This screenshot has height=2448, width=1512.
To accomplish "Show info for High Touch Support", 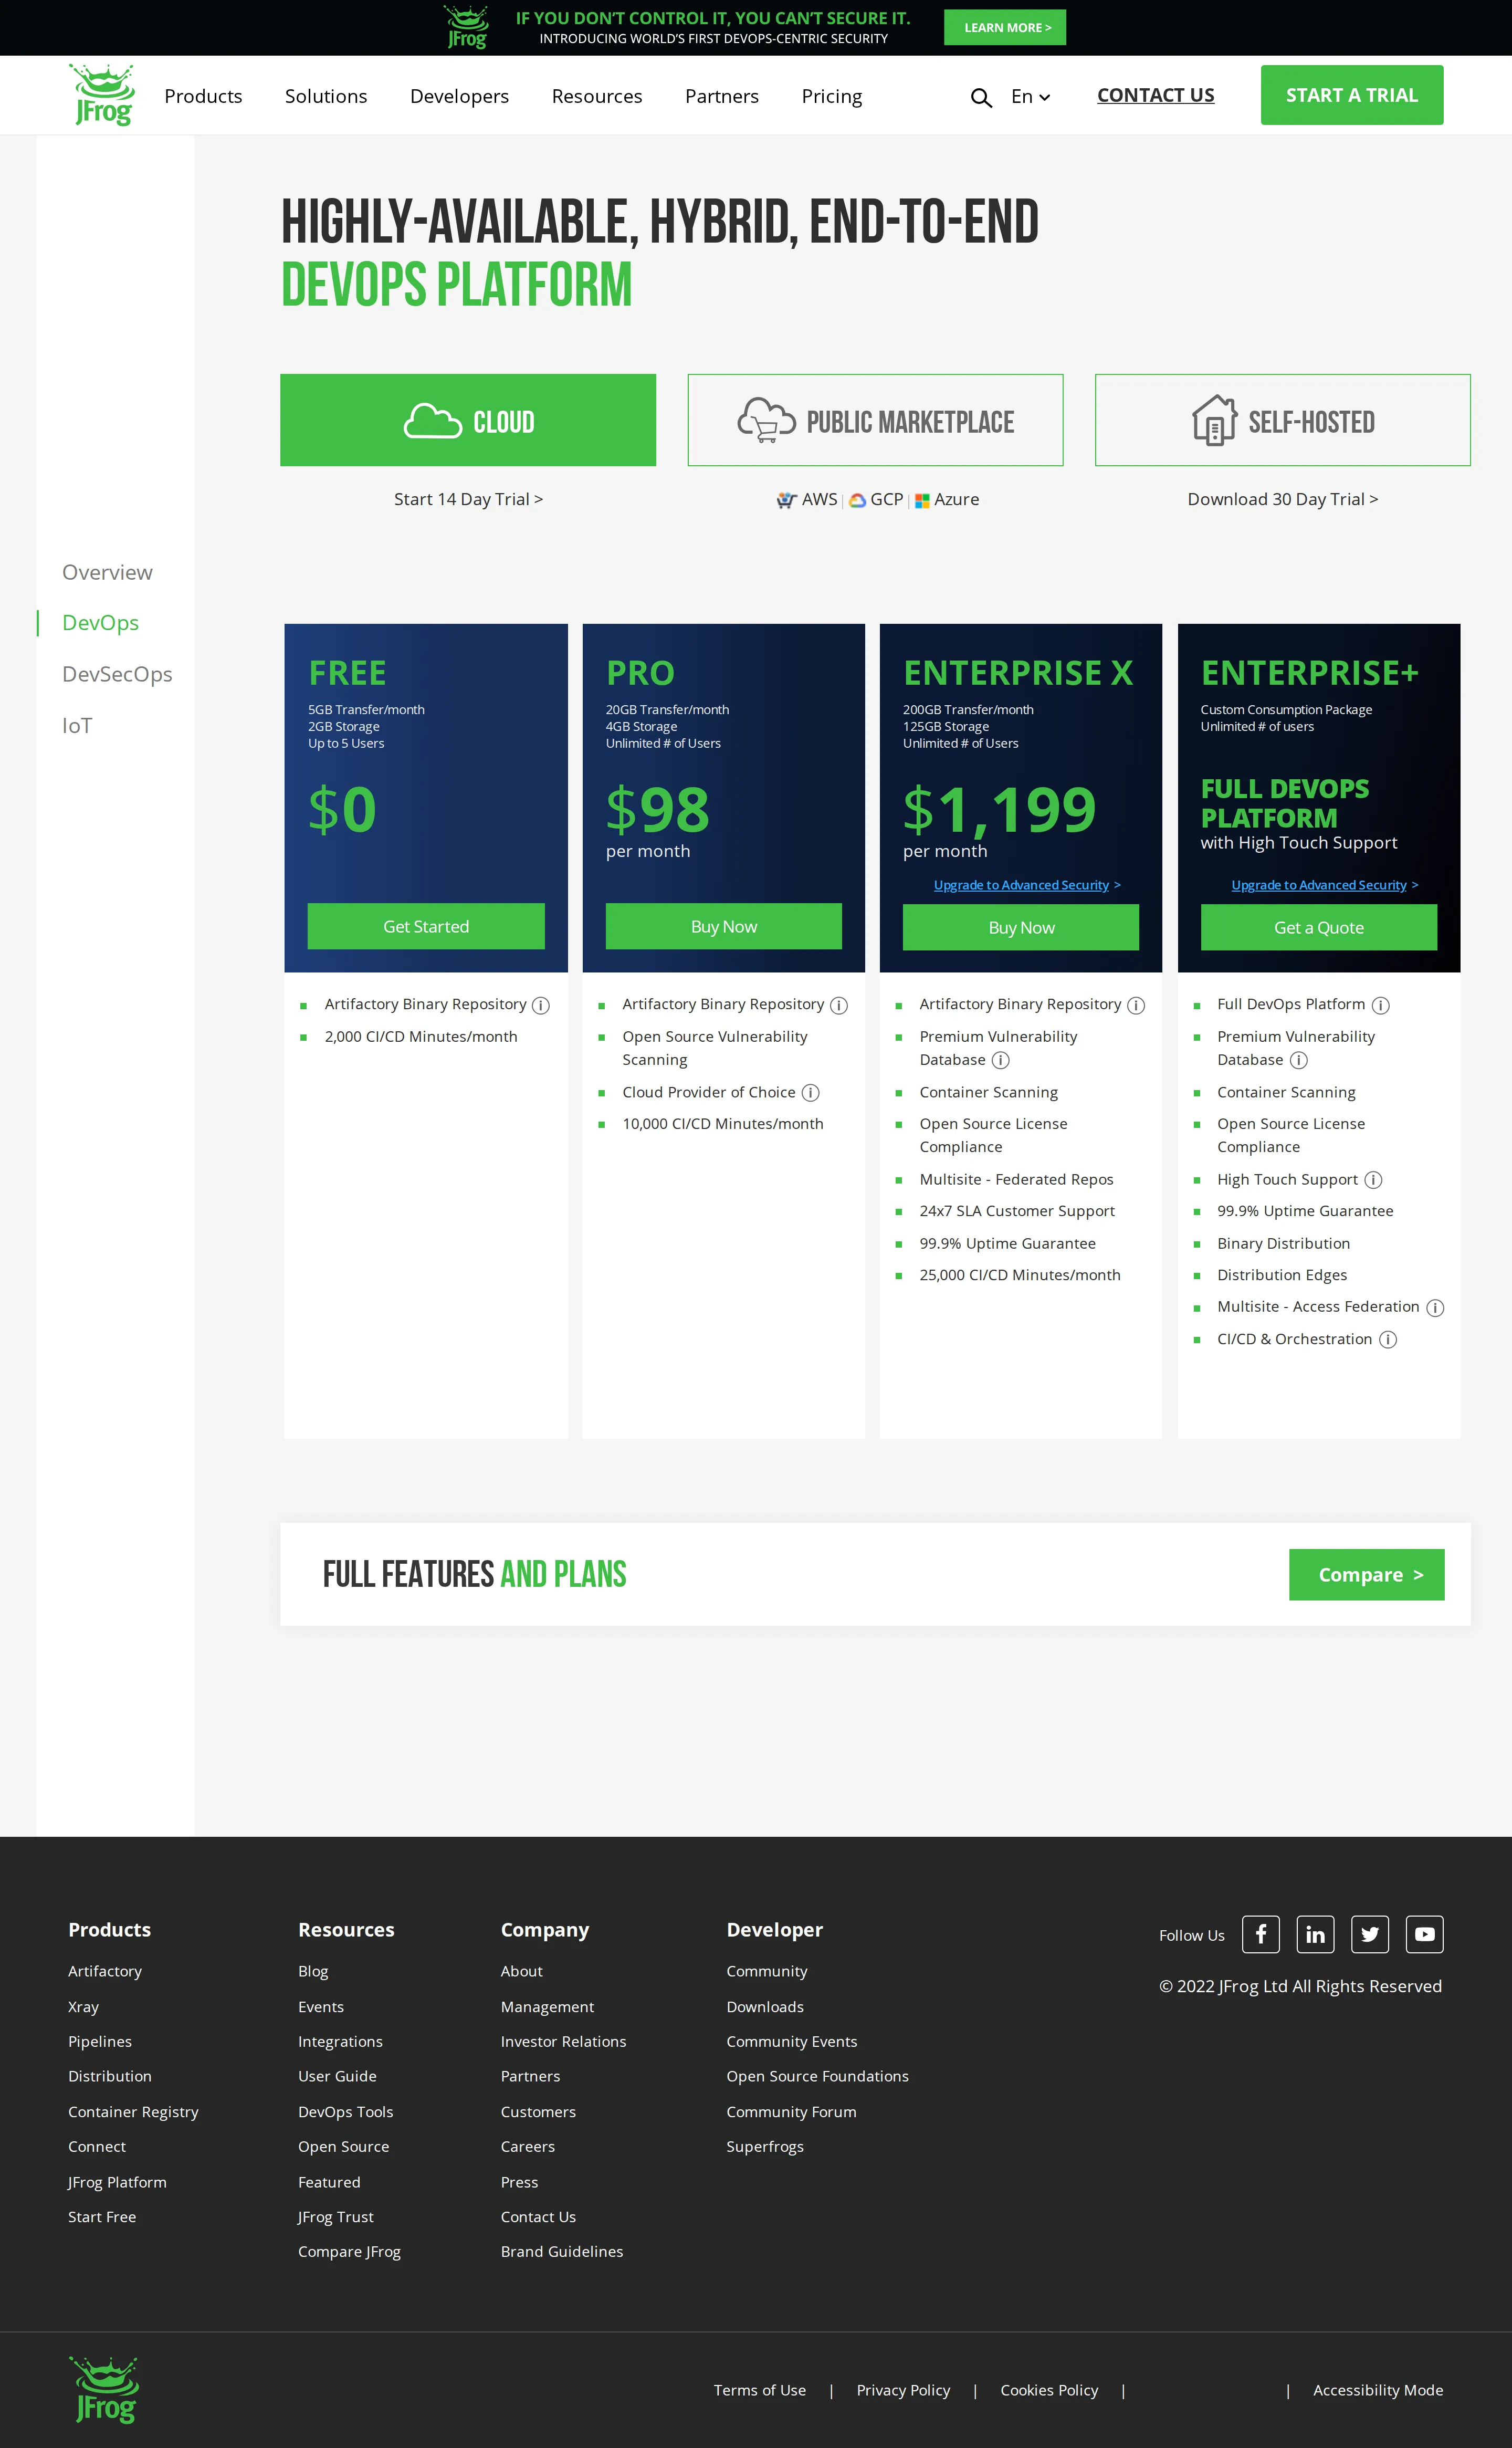I will (x=1373, y=1180).
